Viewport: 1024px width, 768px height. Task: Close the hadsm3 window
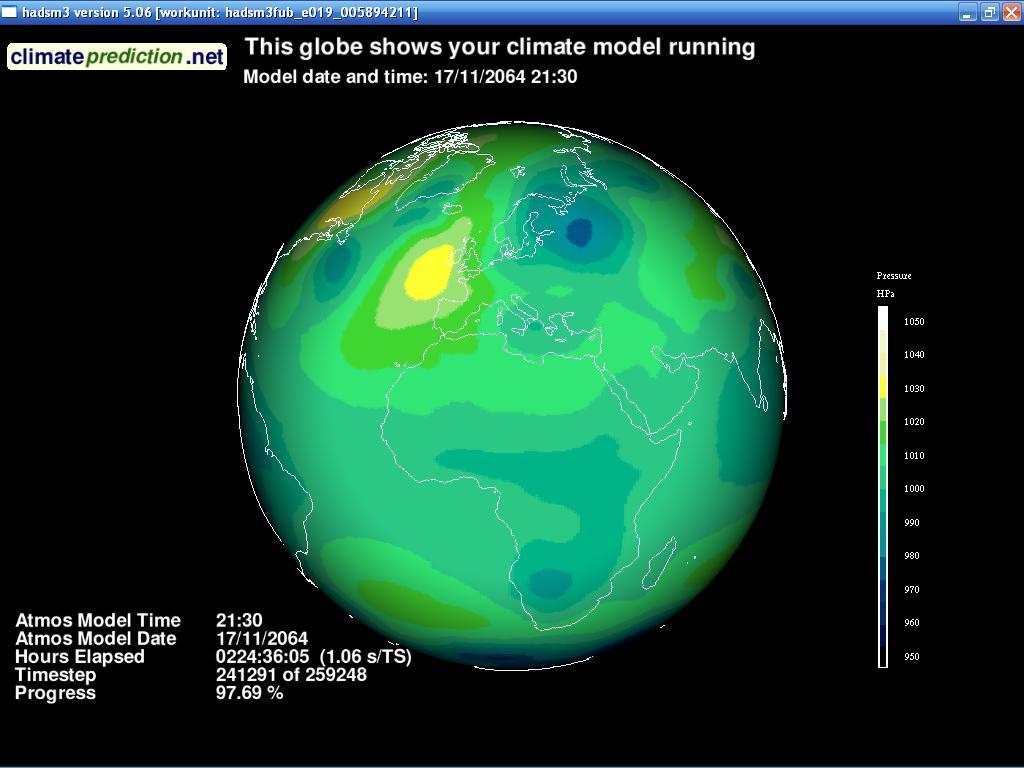point(1011,12)
